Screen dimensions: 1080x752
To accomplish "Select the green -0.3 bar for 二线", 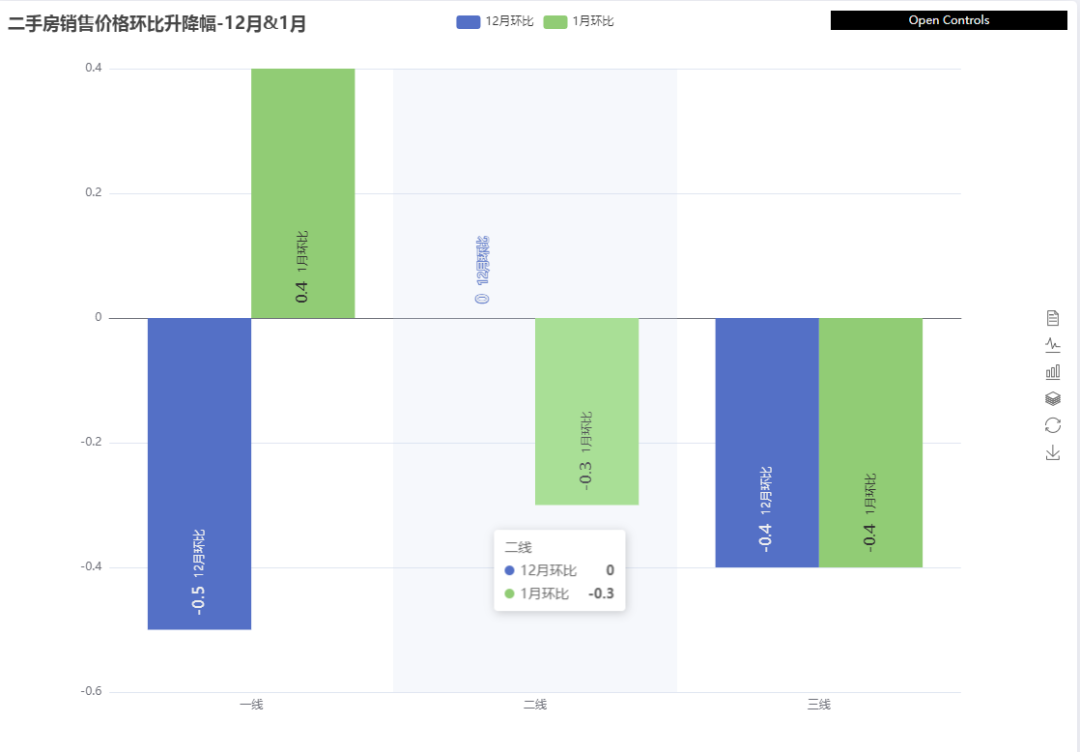I will coord(587,411).
